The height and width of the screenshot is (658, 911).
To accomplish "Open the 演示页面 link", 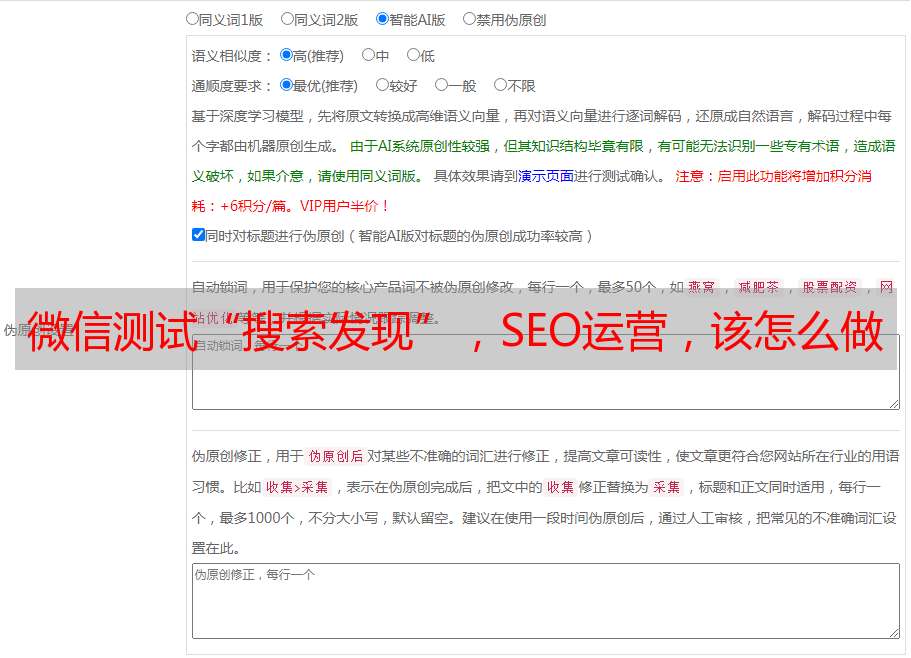I will tap(546, 176).
